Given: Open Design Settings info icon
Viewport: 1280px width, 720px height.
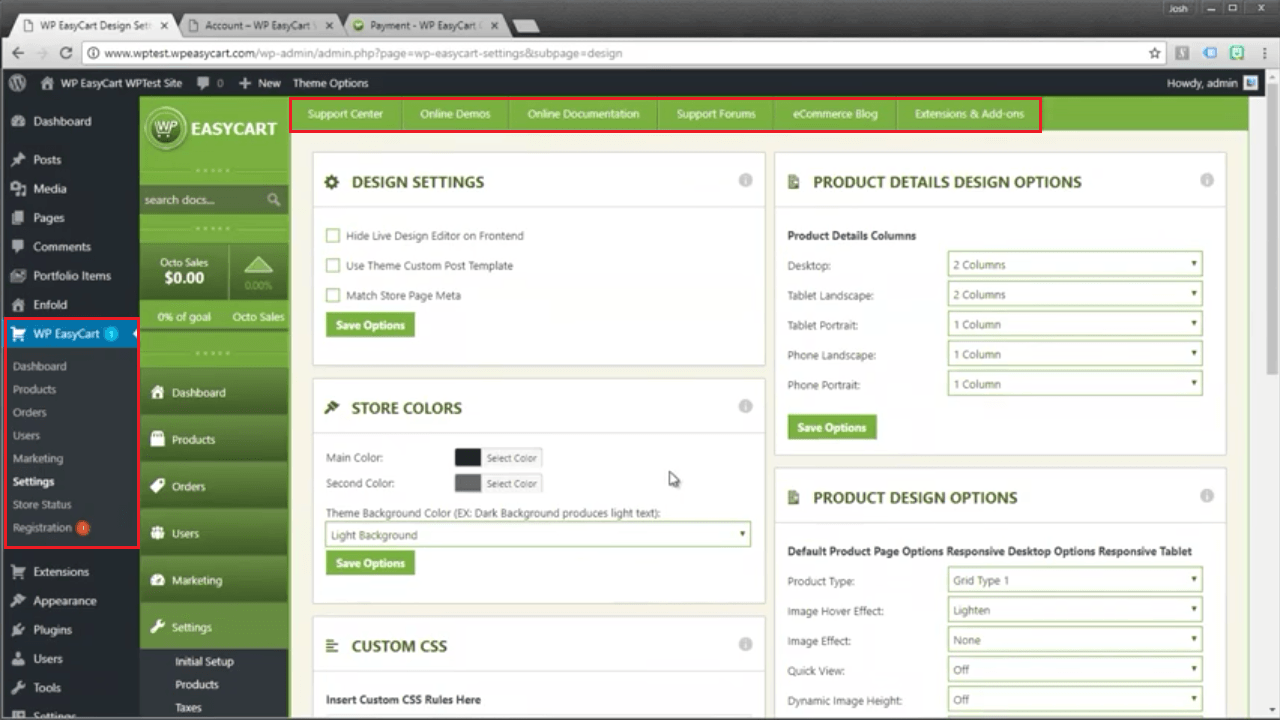Looking at the screenshot, I should (745, 180).
